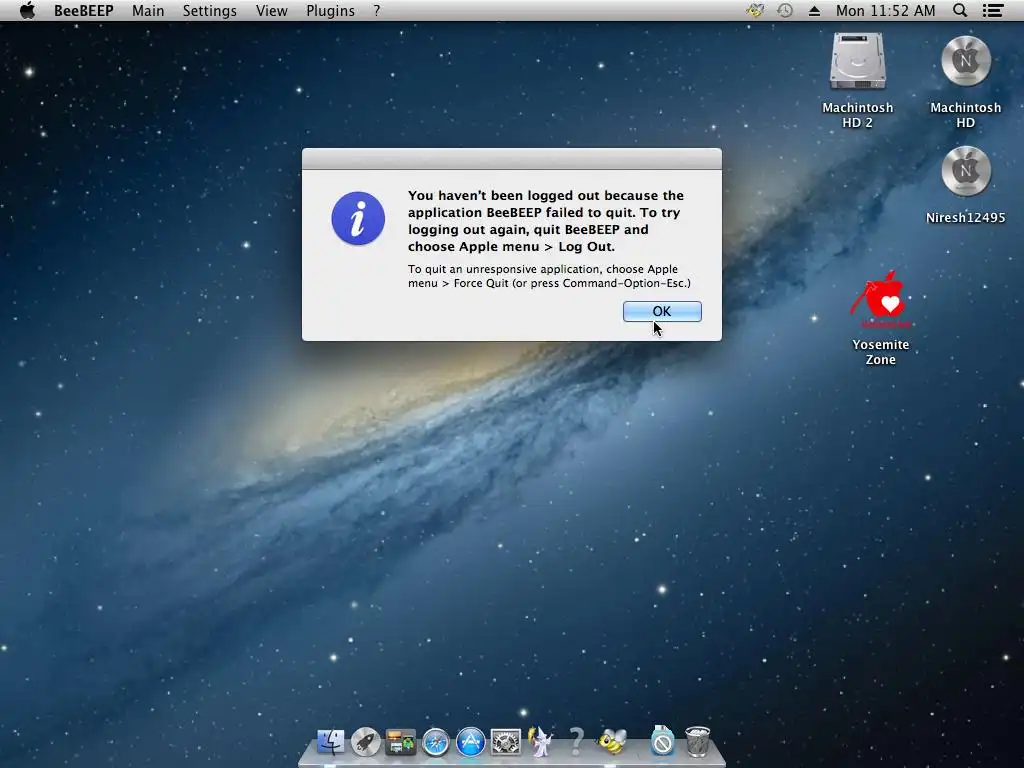Viewport: 1024px width, 768px height.
Task: Click the BeeBEEP bee status icon in menu bar
Action: click(756, 10)
